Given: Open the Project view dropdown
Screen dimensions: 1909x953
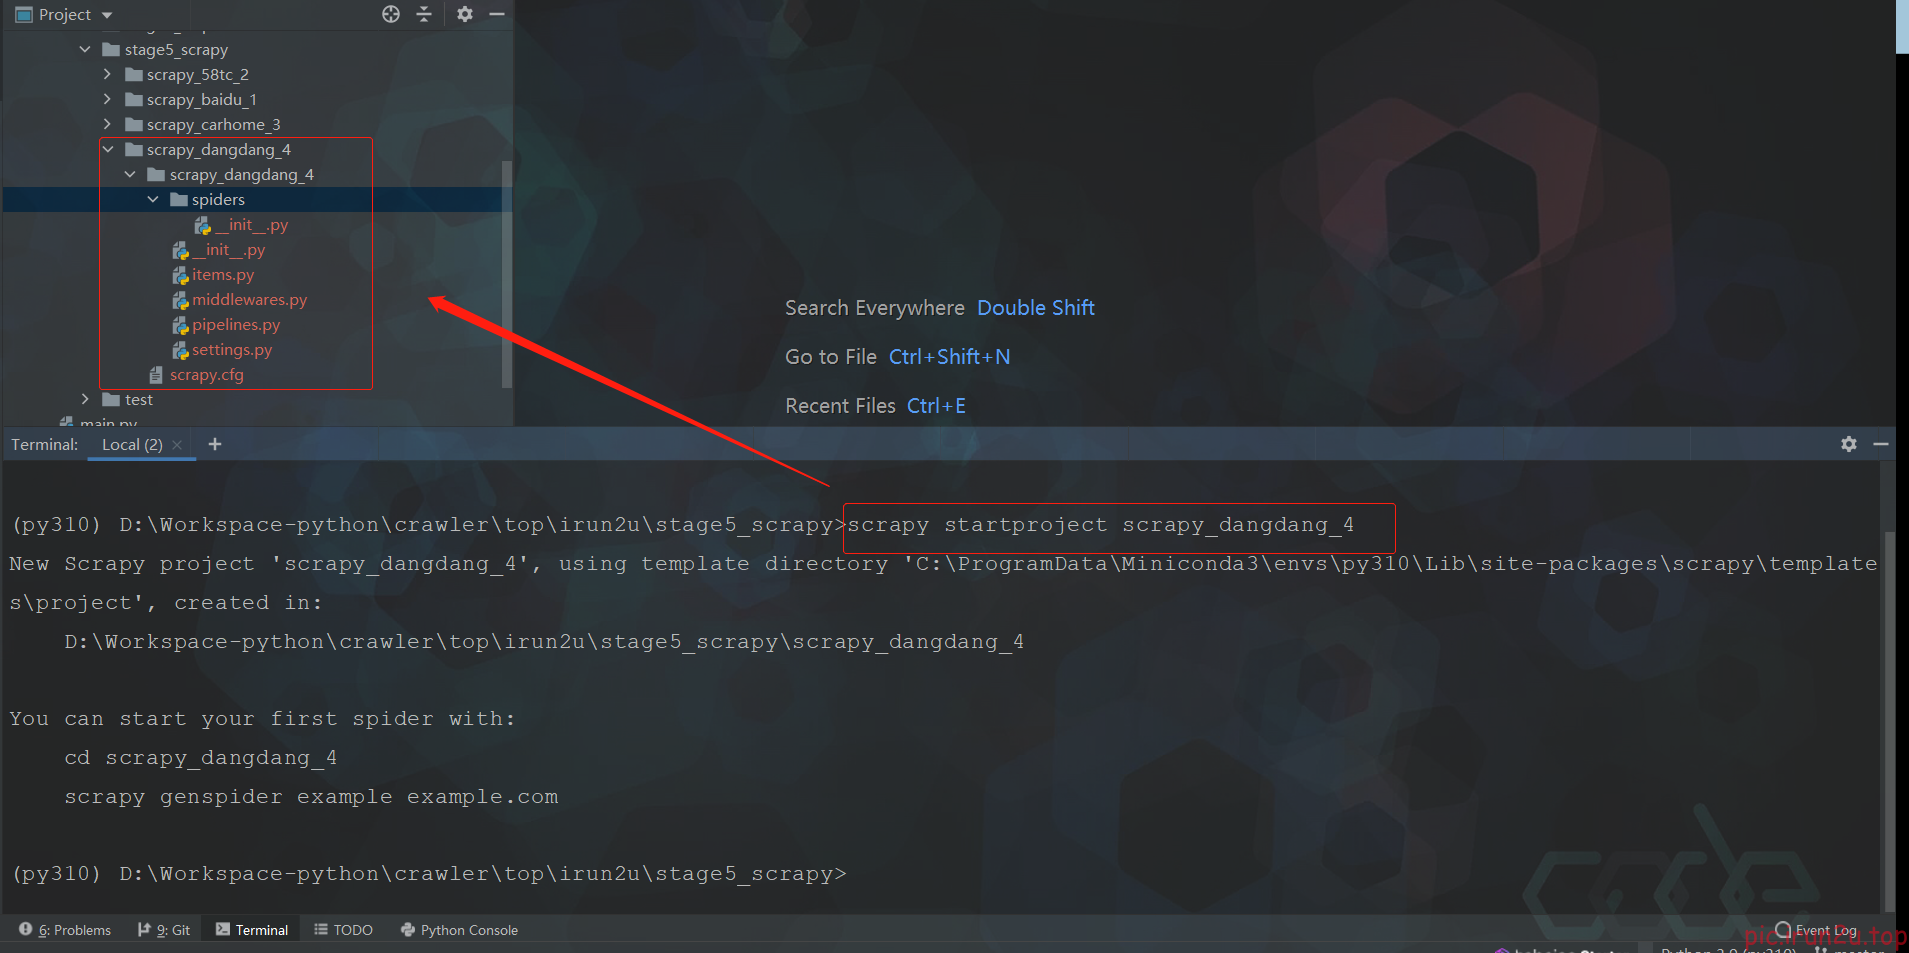Looking at the screenshot, I should click(106, 15).
